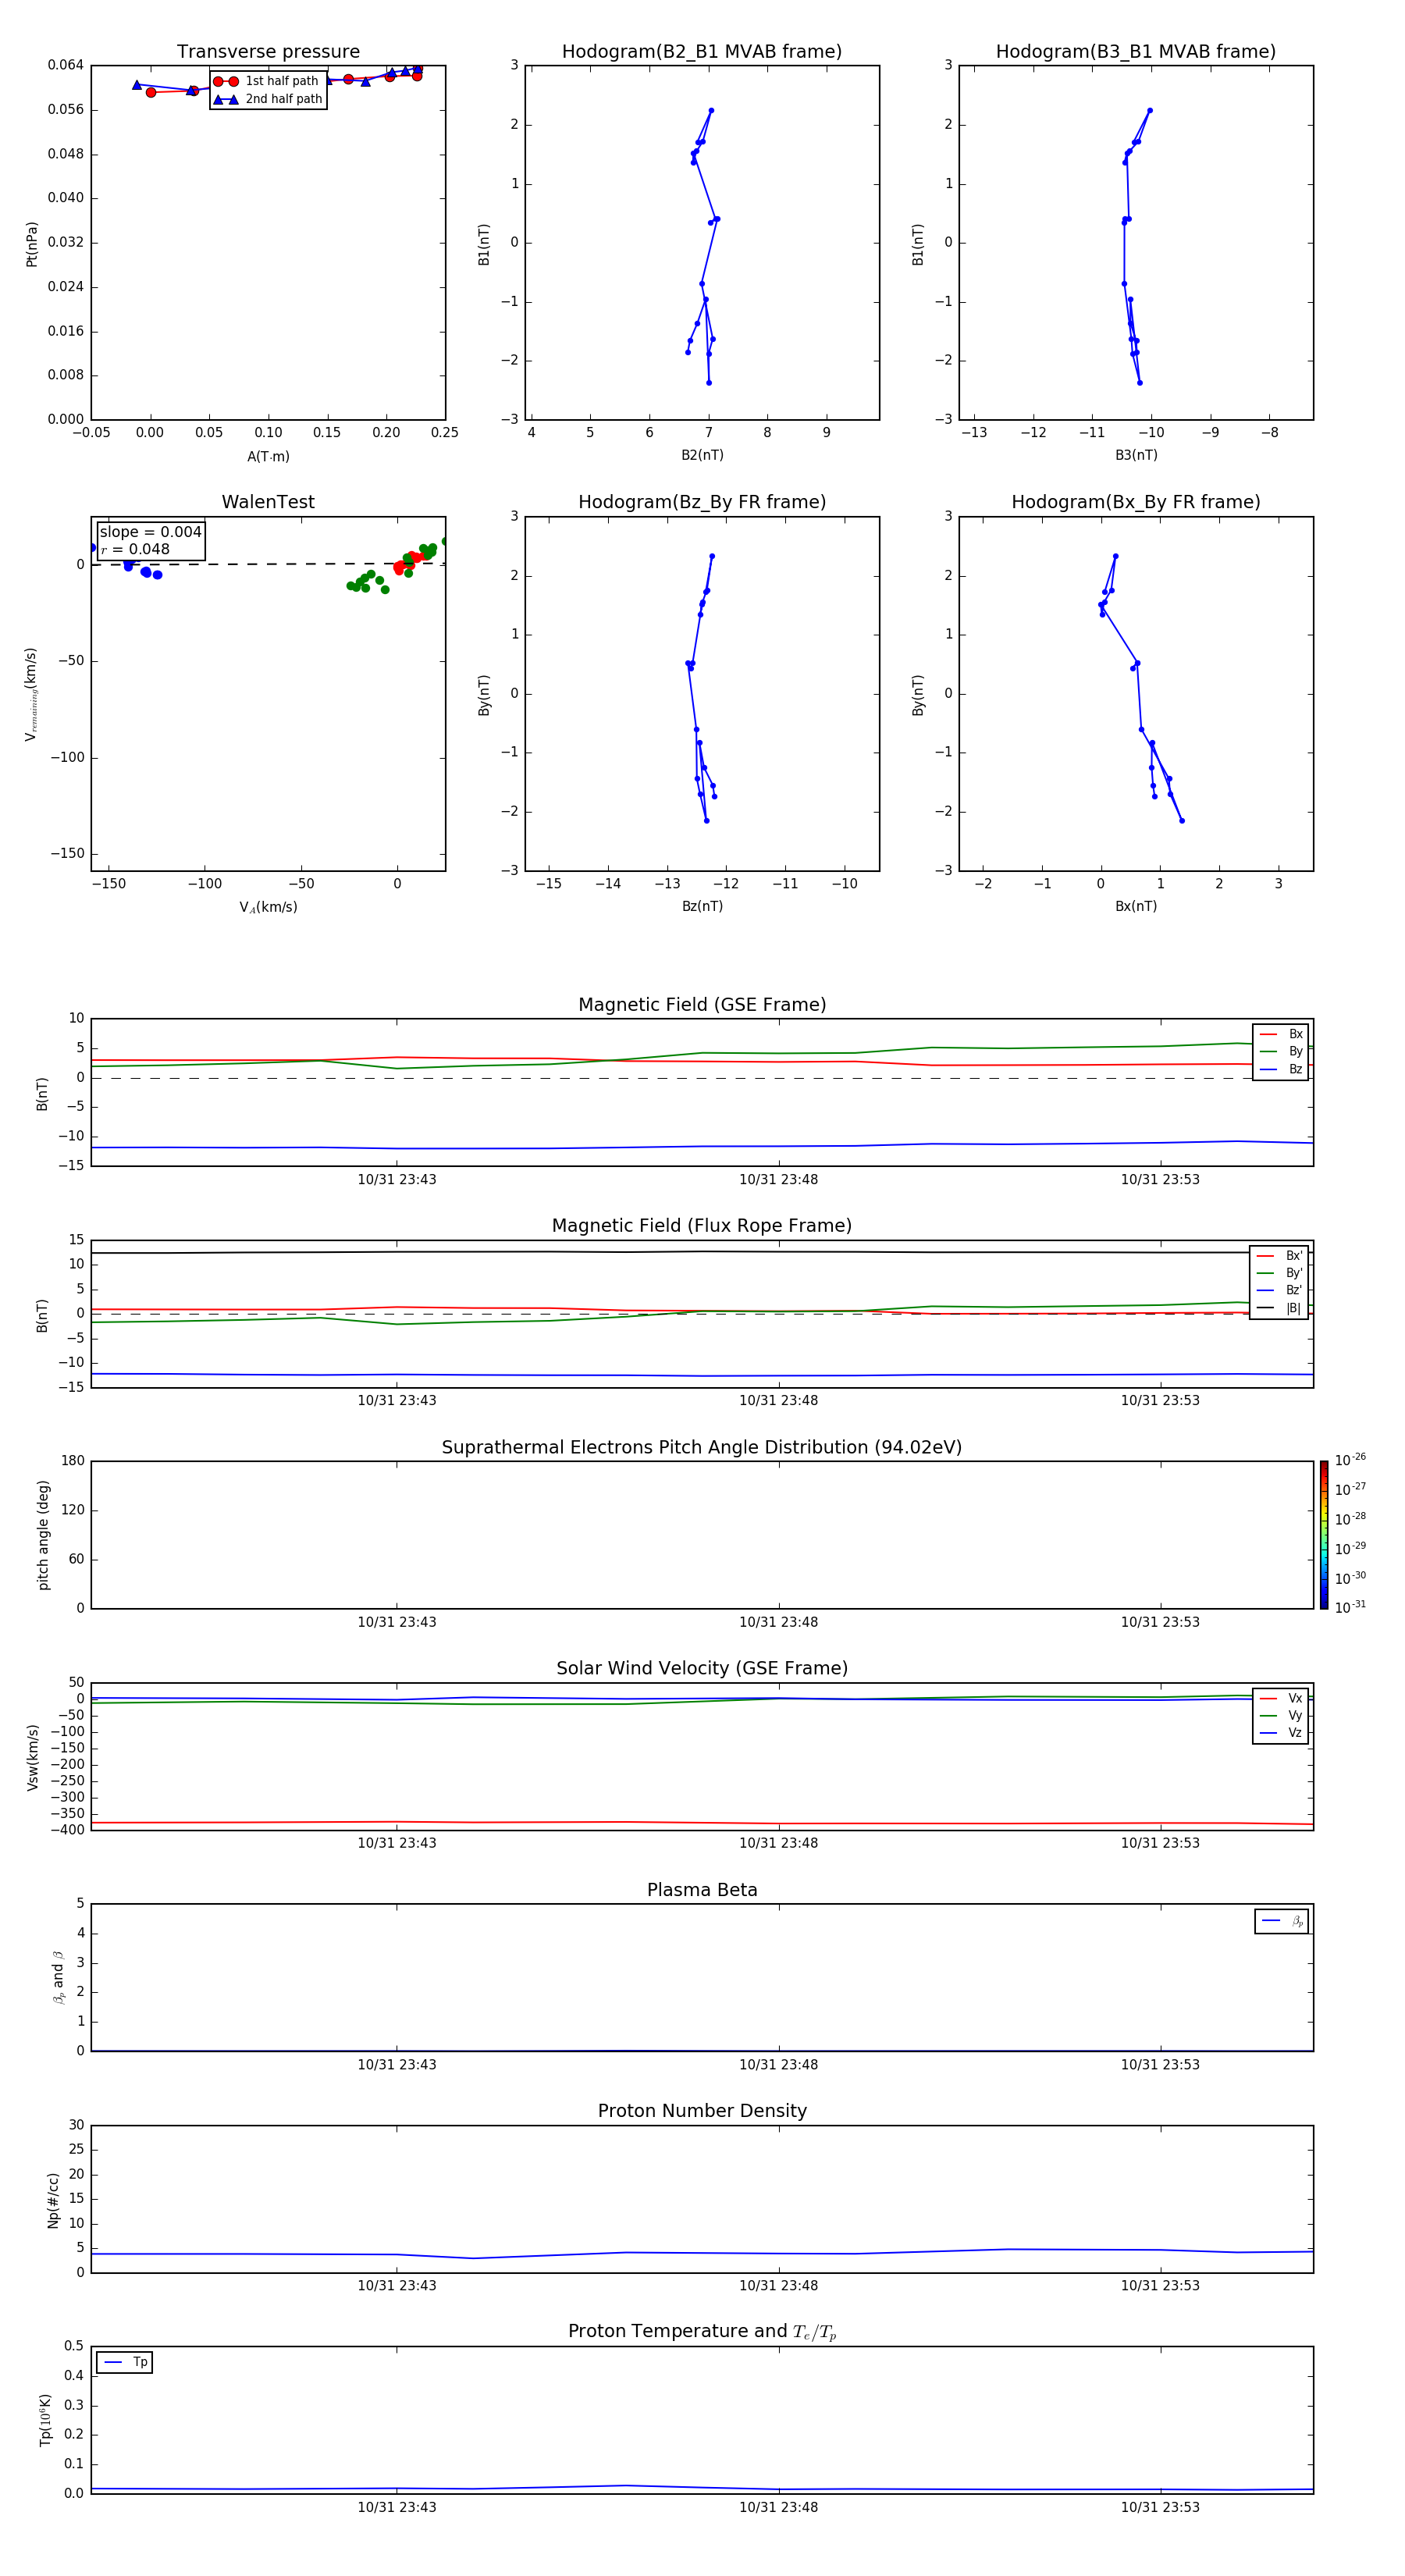1405x2576 pixels.
Task: Click the "Hodogram(B3_B1 MVAB frame)" title
Action: point(1136,52)
